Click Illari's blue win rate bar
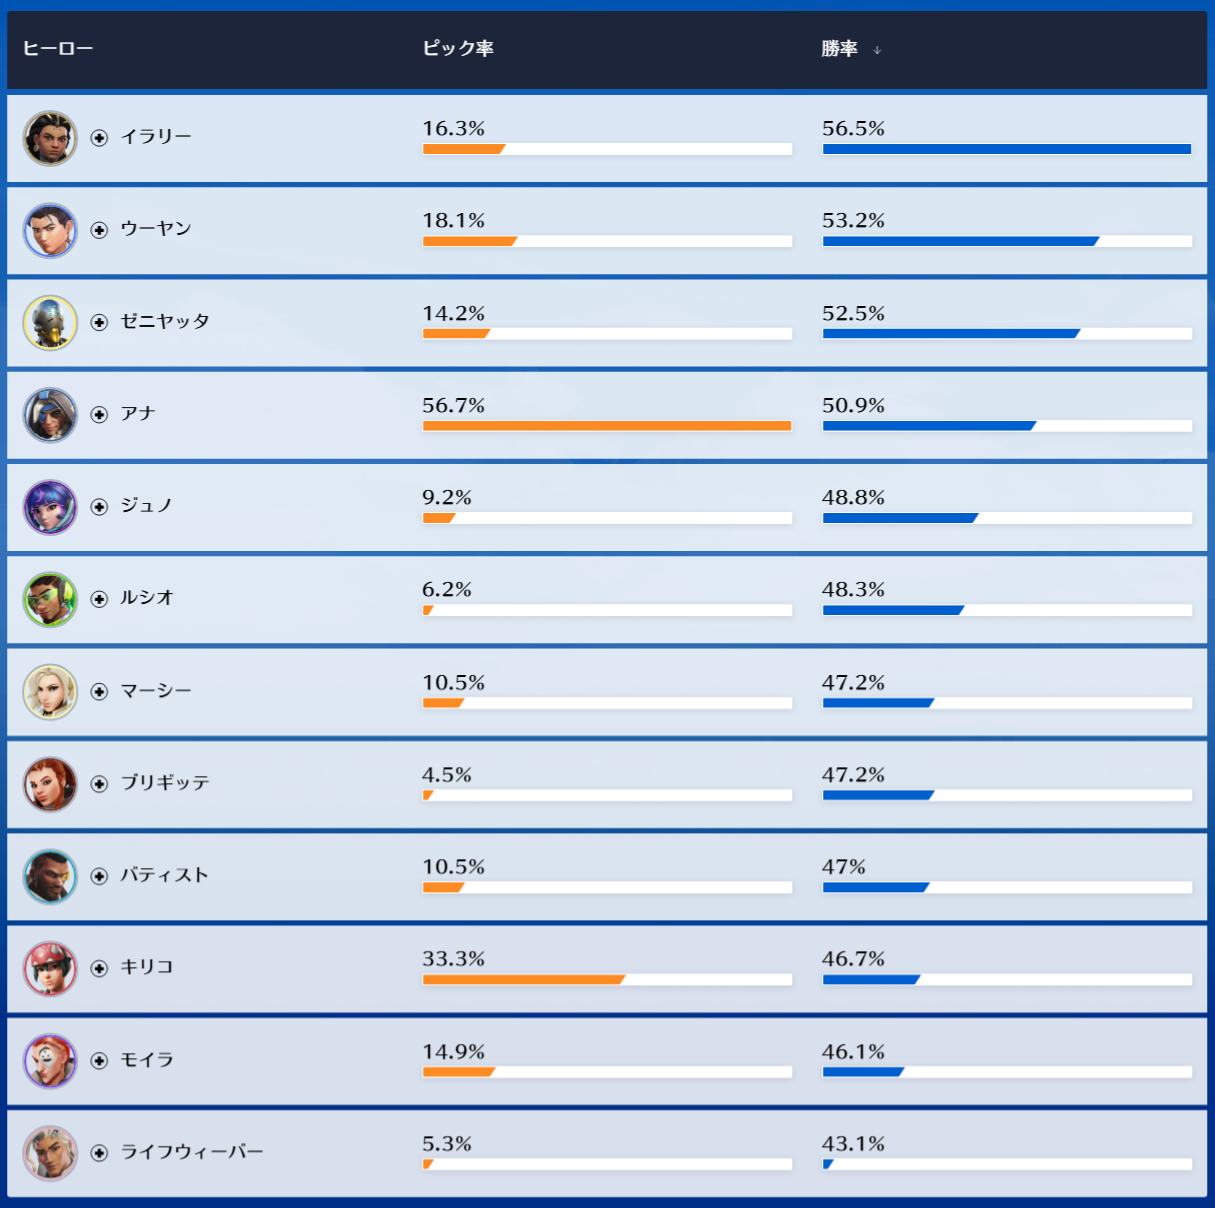 1006,149
